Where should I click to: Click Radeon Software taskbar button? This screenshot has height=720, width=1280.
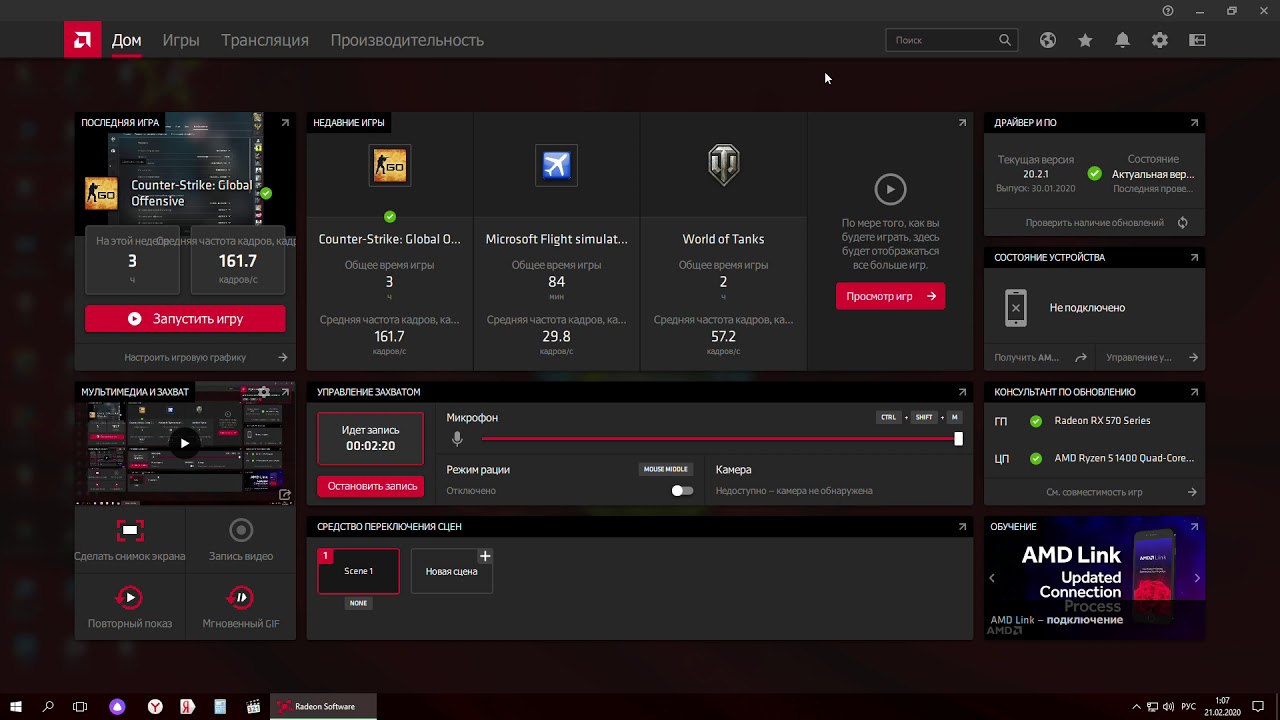[323, 707]
